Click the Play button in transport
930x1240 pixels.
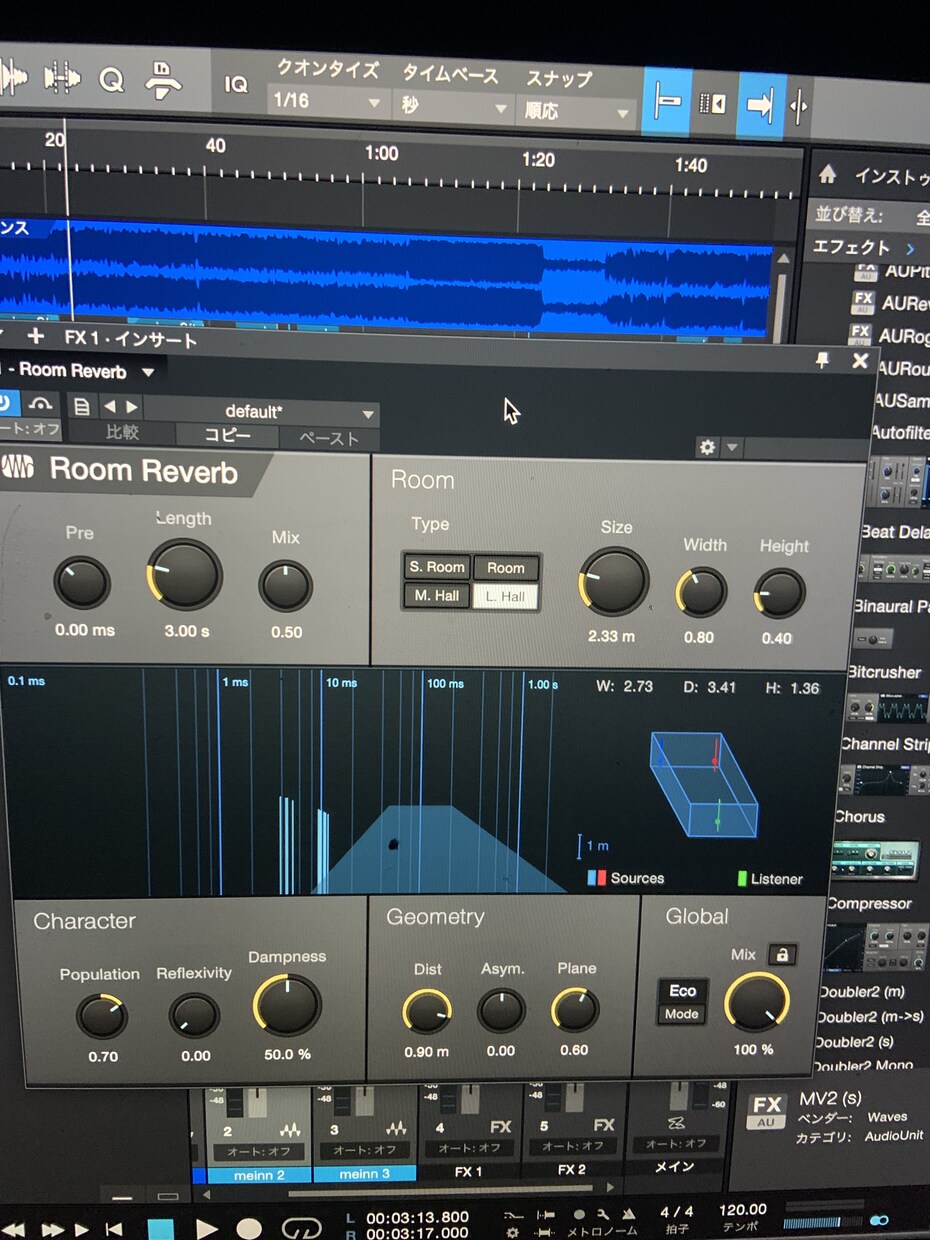click(206, 1229)
